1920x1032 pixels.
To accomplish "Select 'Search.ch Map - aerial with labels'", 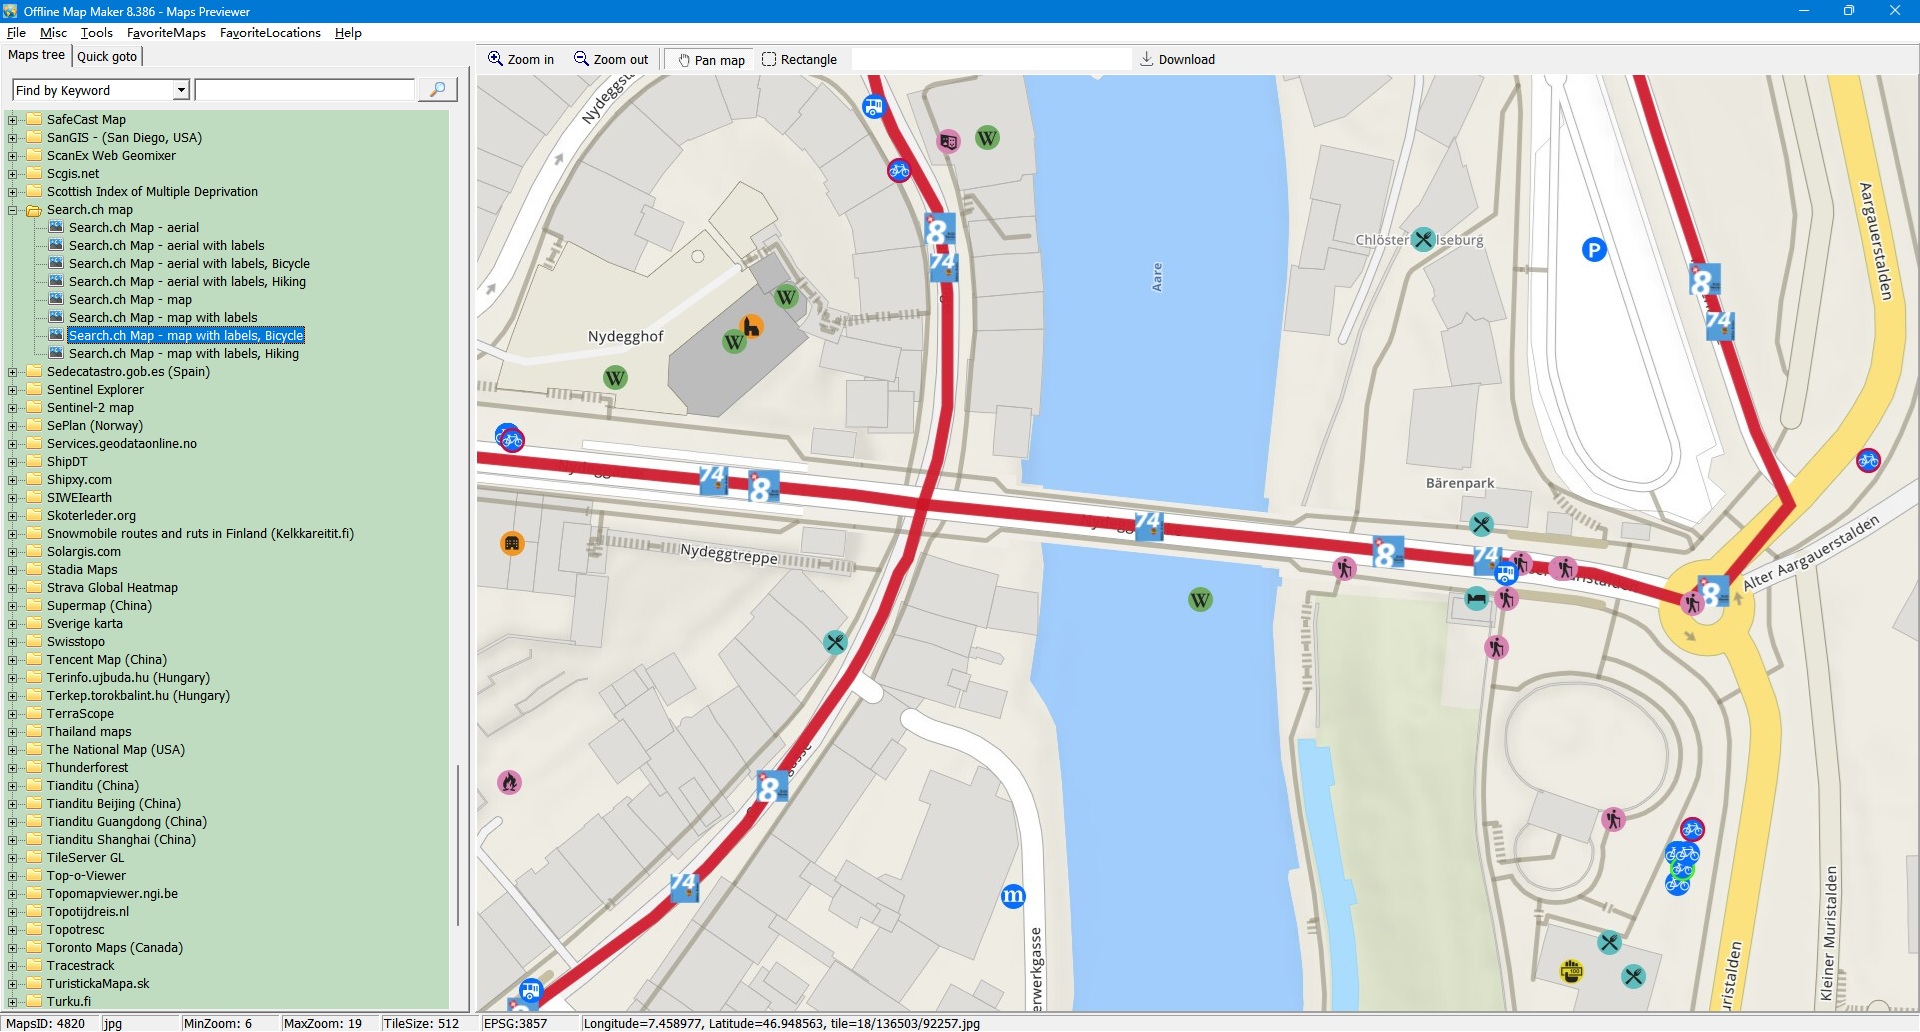I will click(166, 246).
